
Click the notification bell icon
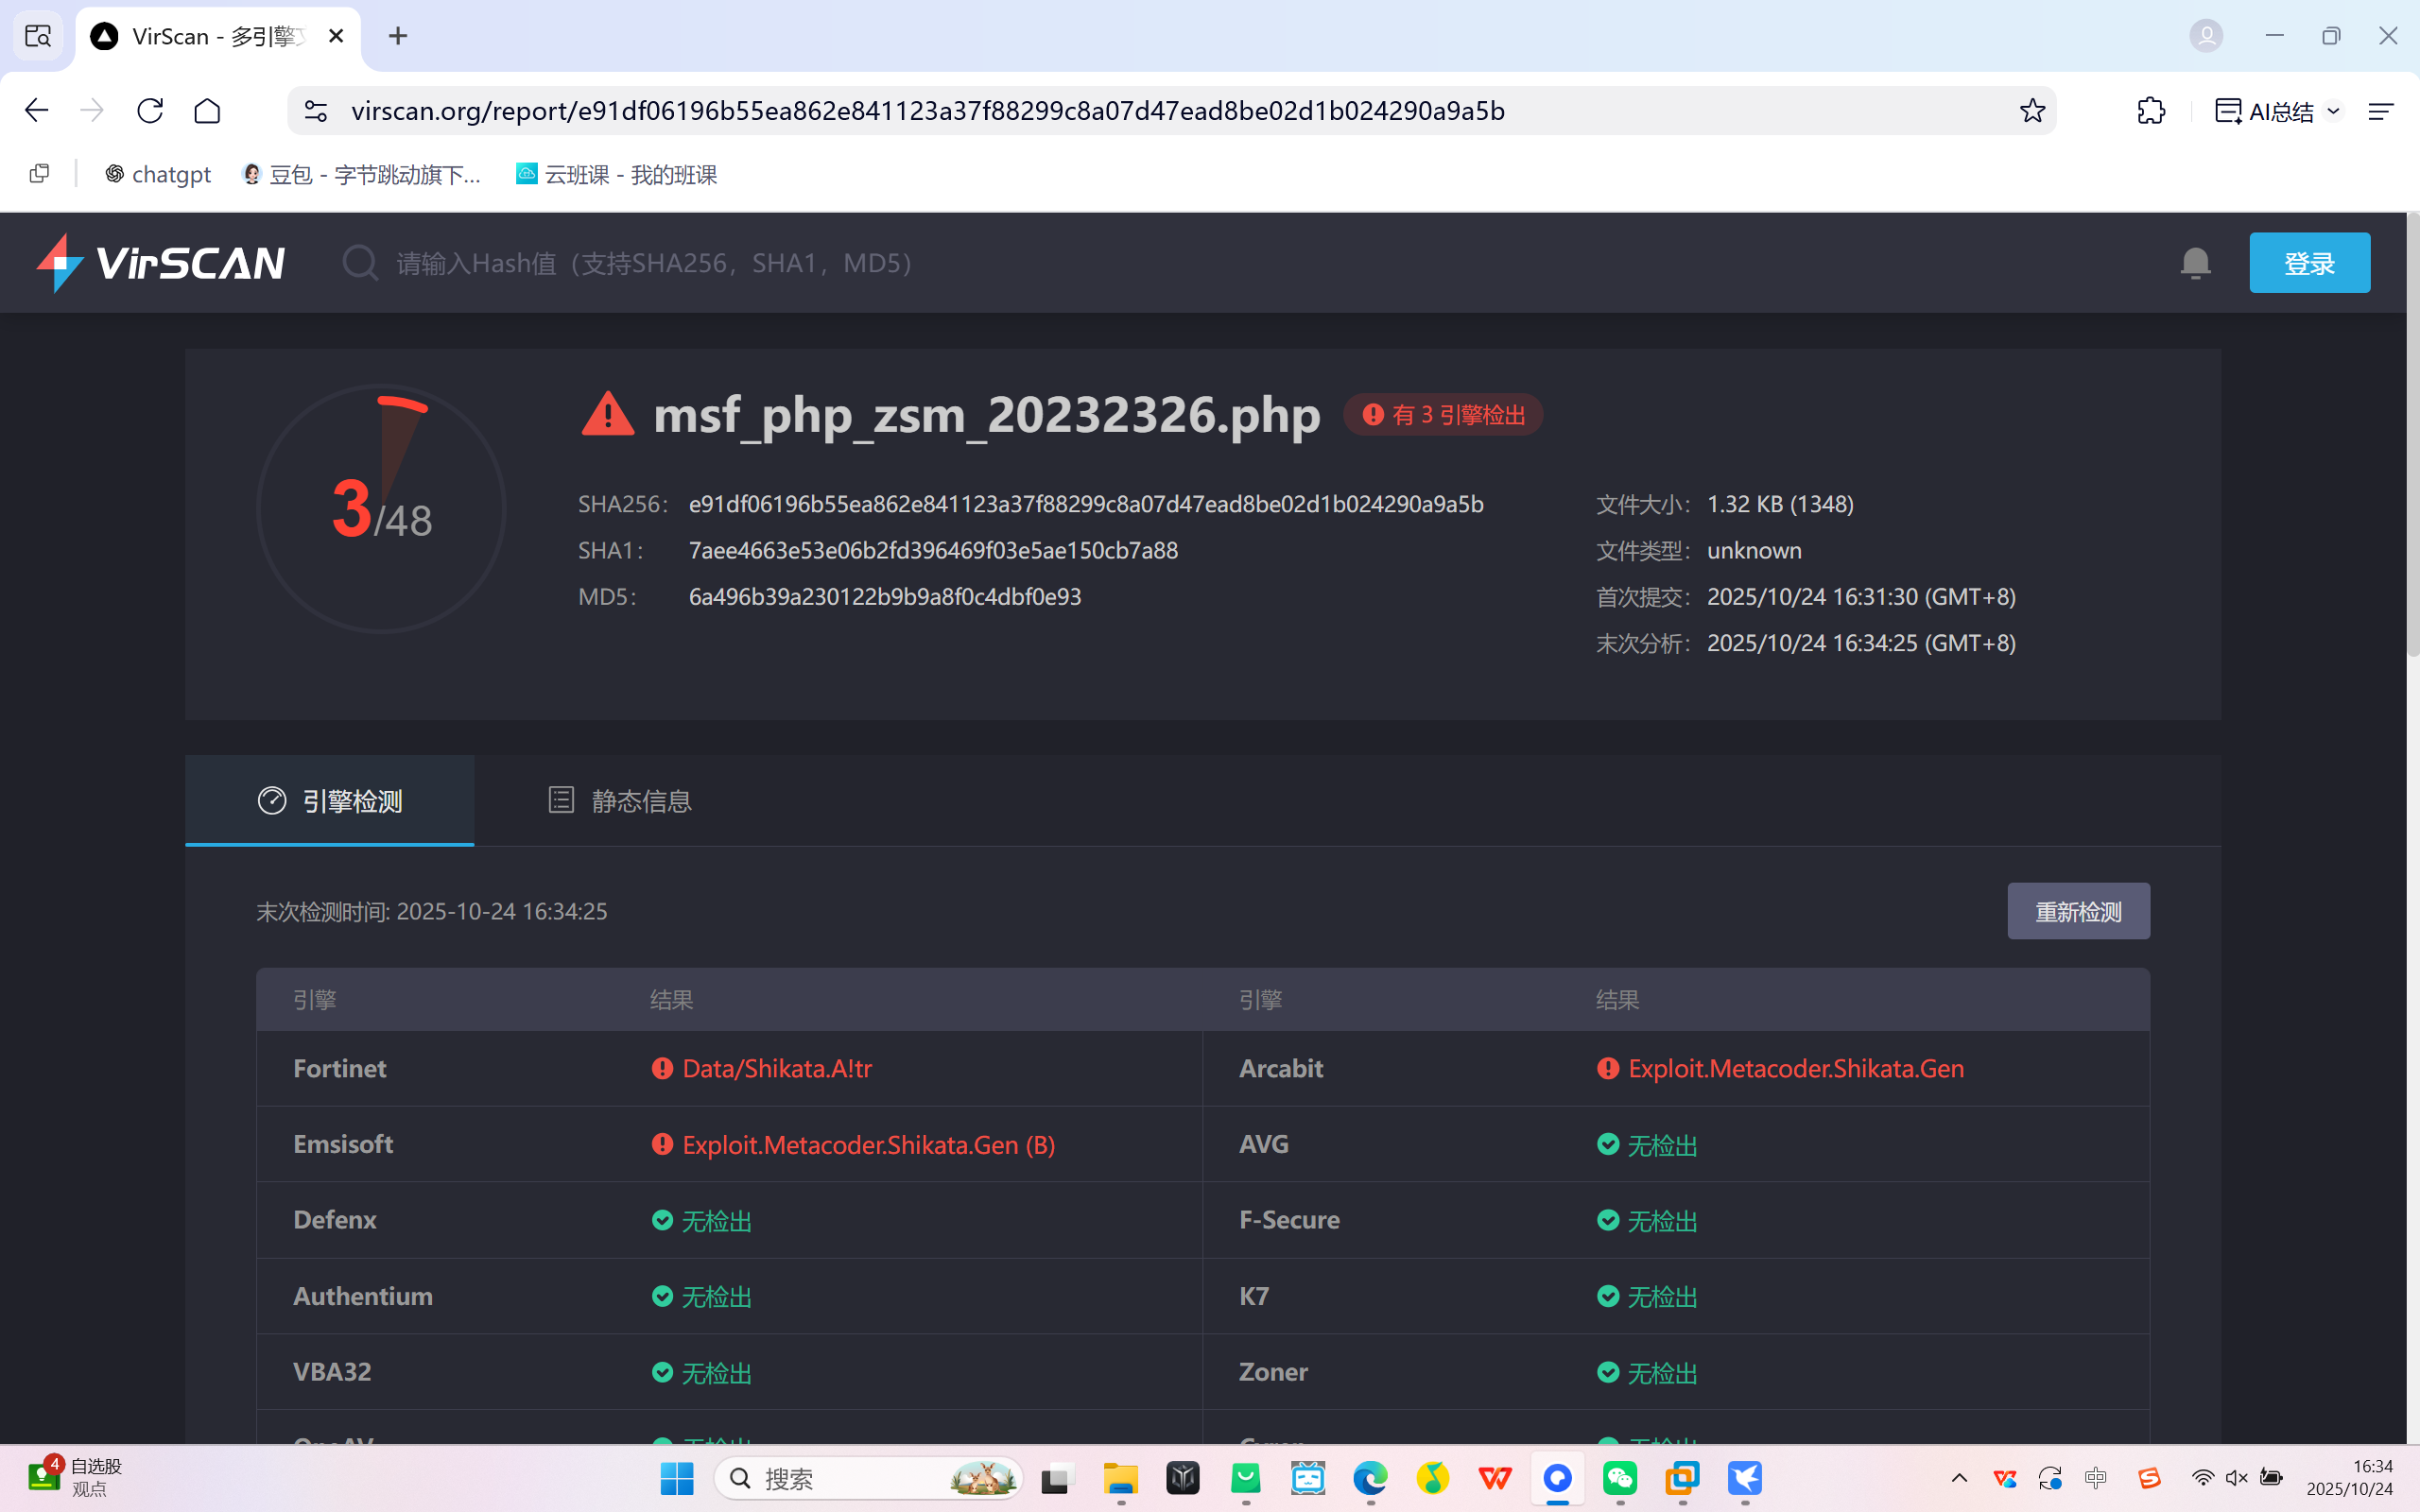coord(2195,263)
